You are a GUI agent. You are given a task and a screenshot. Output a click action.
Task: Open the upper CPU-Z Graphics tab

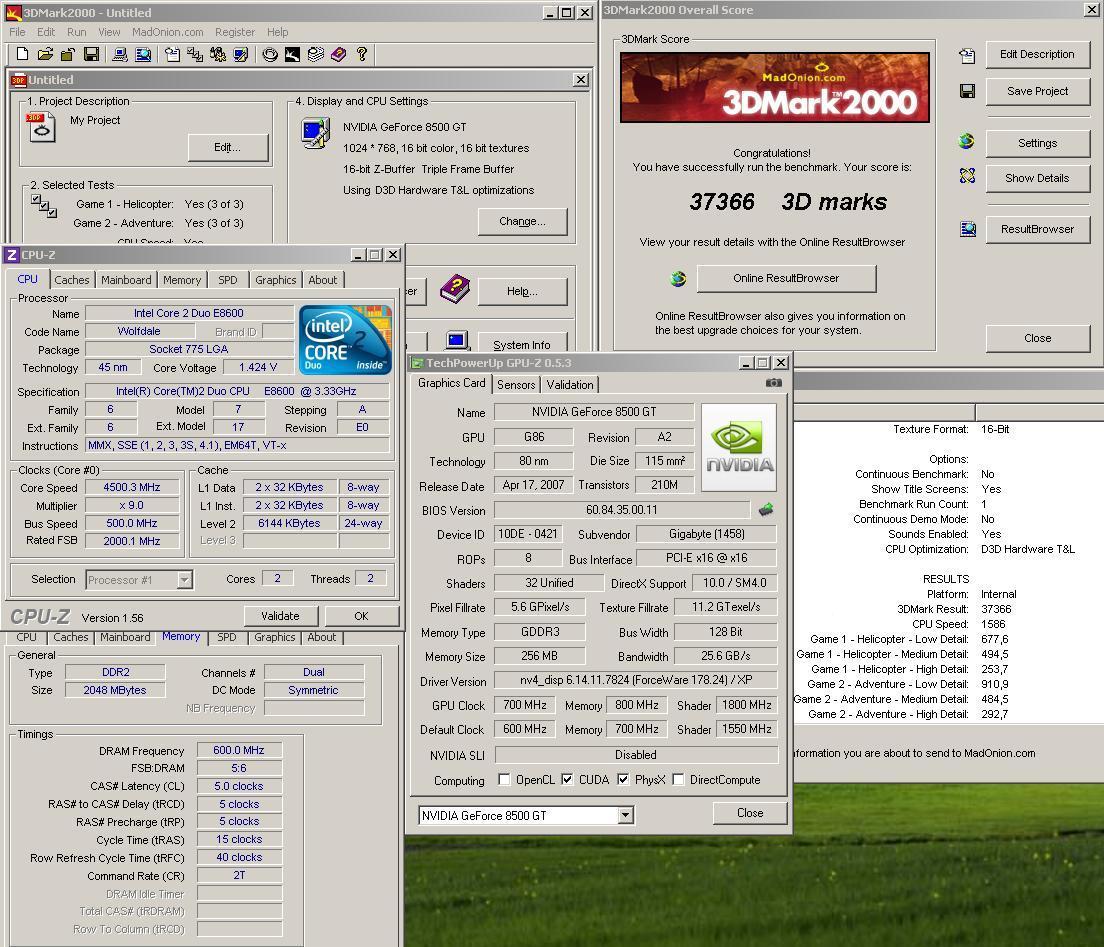[275, 280]
